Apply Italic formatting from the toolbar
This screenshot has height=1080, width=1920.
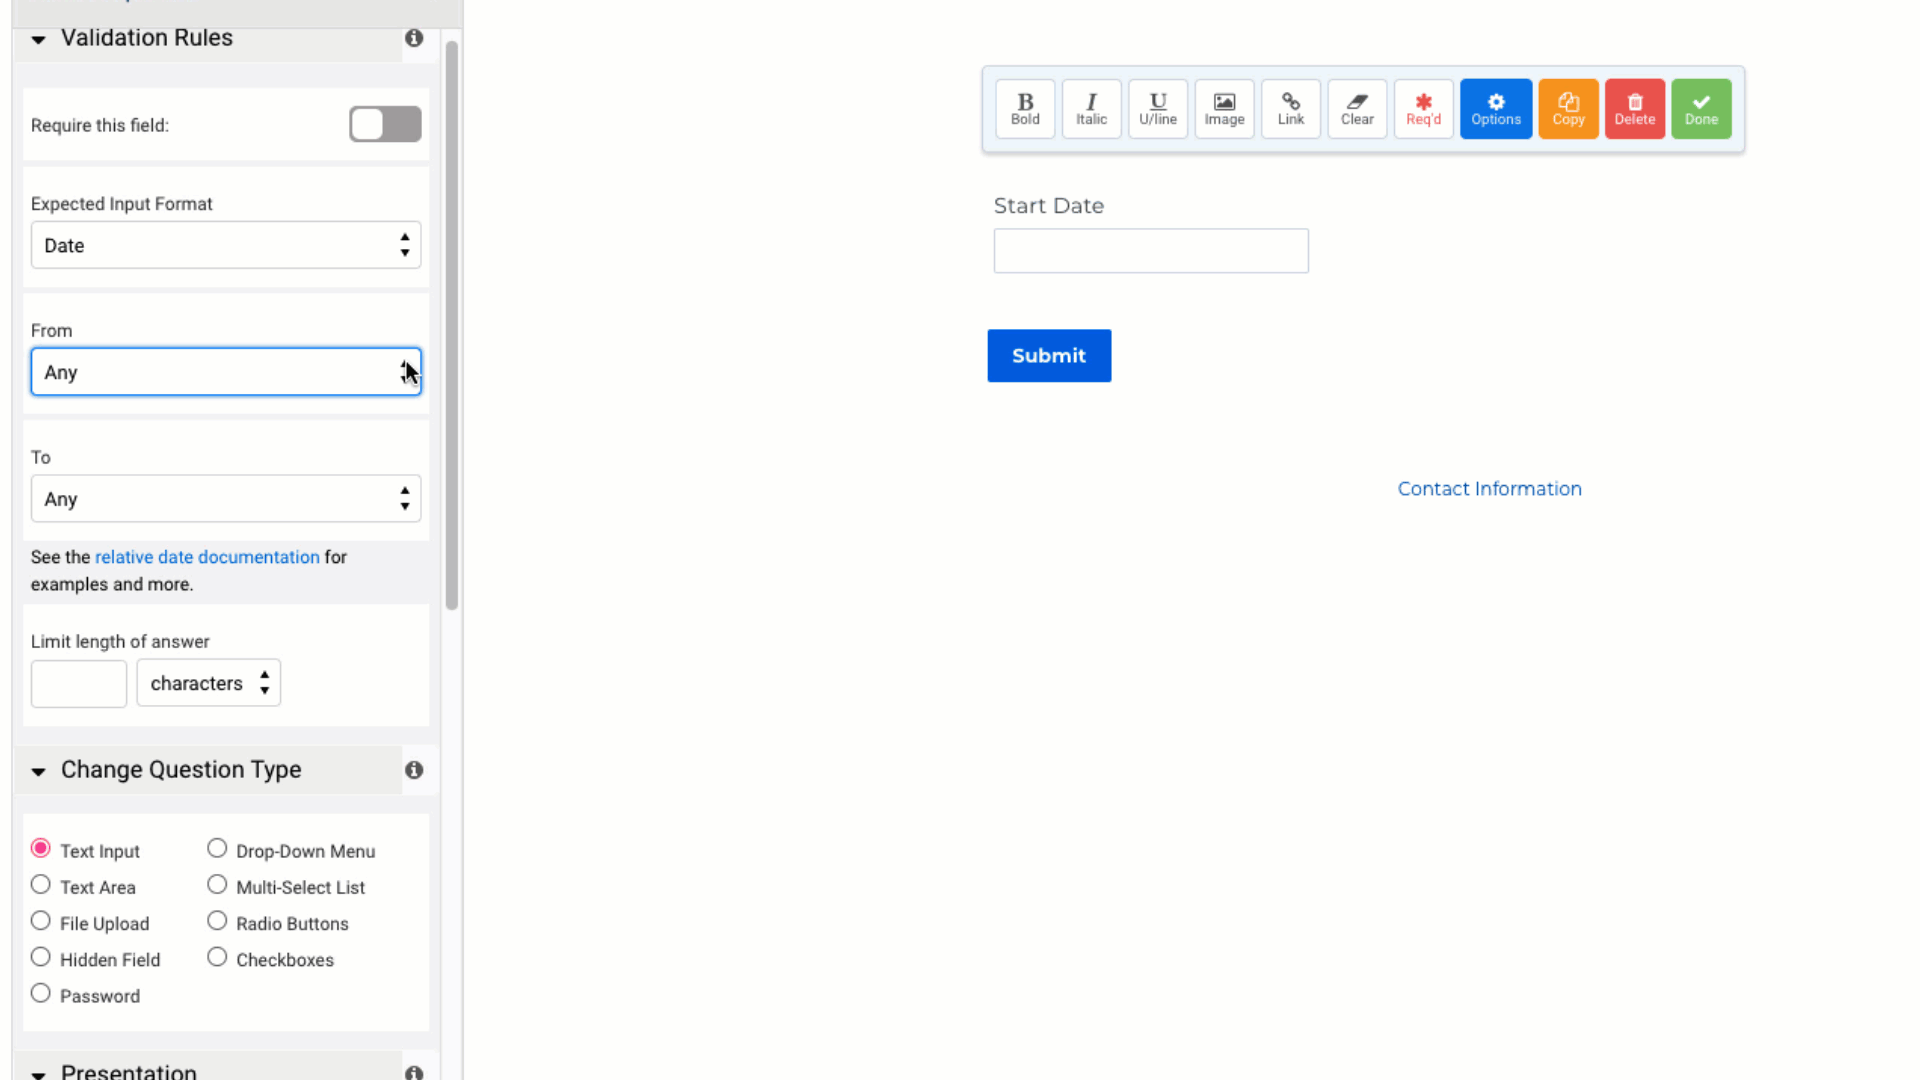pos(1091,108)
